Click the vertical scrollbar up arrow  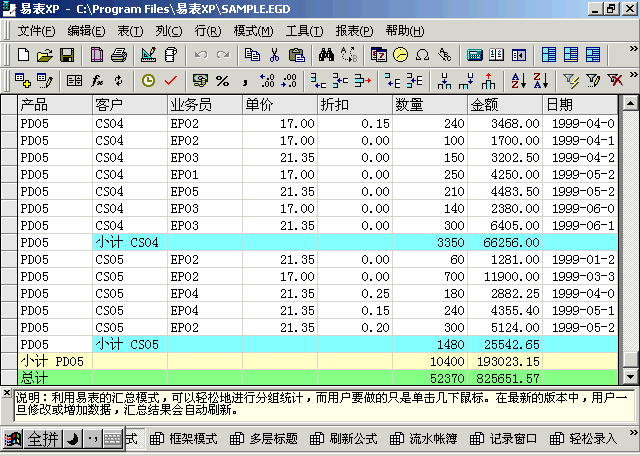coord(630,103)
